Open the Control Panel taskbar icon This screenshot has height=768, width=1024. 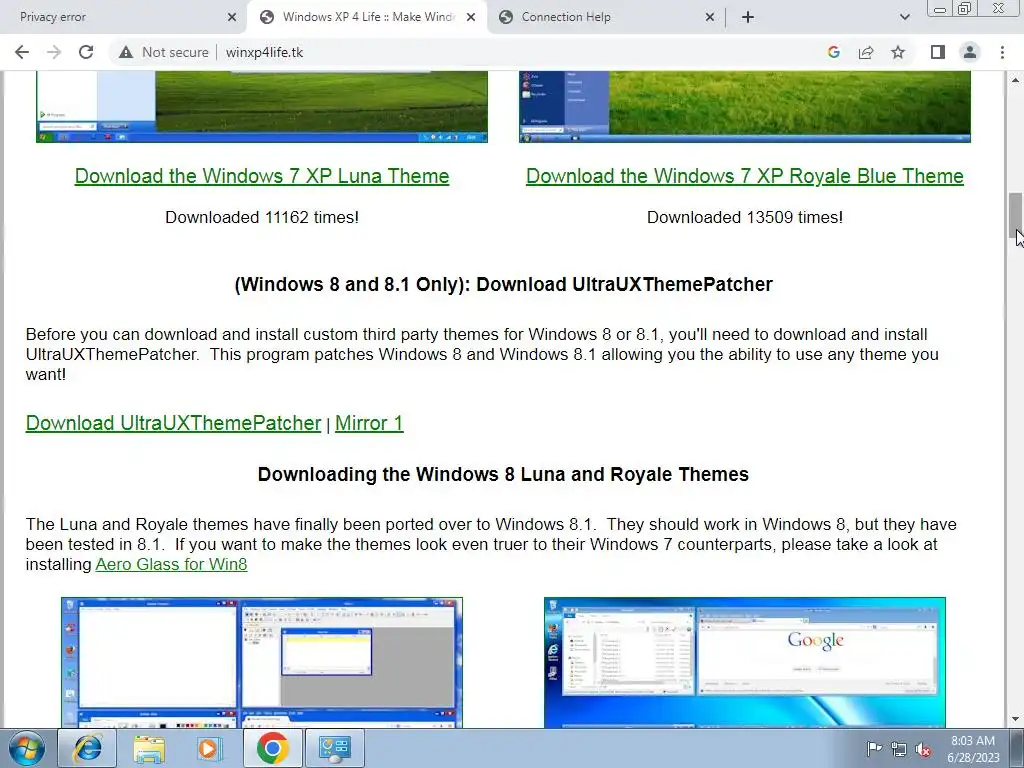334,748
